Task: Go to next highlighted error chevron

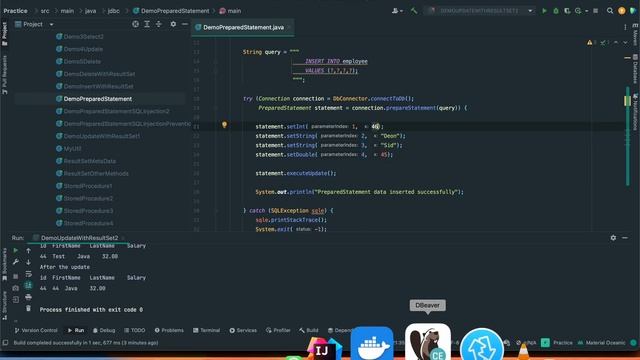Action: click(625, 42)
